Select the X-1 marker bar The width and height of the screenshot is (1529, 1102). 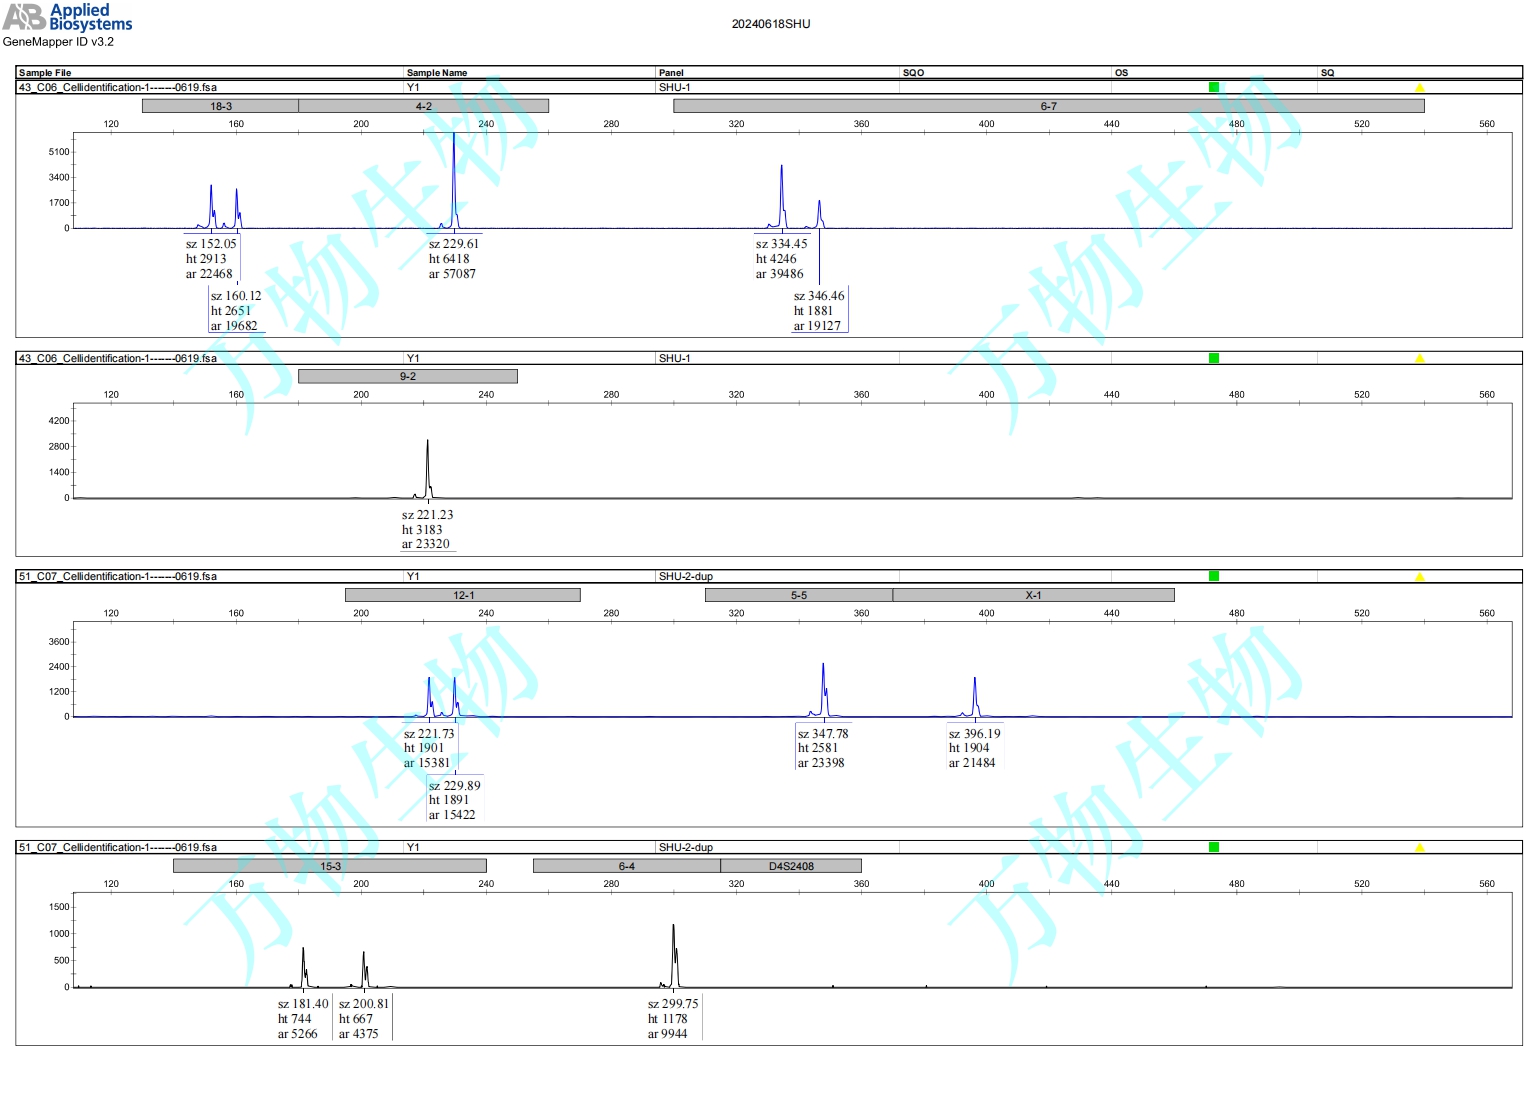pos(1033,595)
